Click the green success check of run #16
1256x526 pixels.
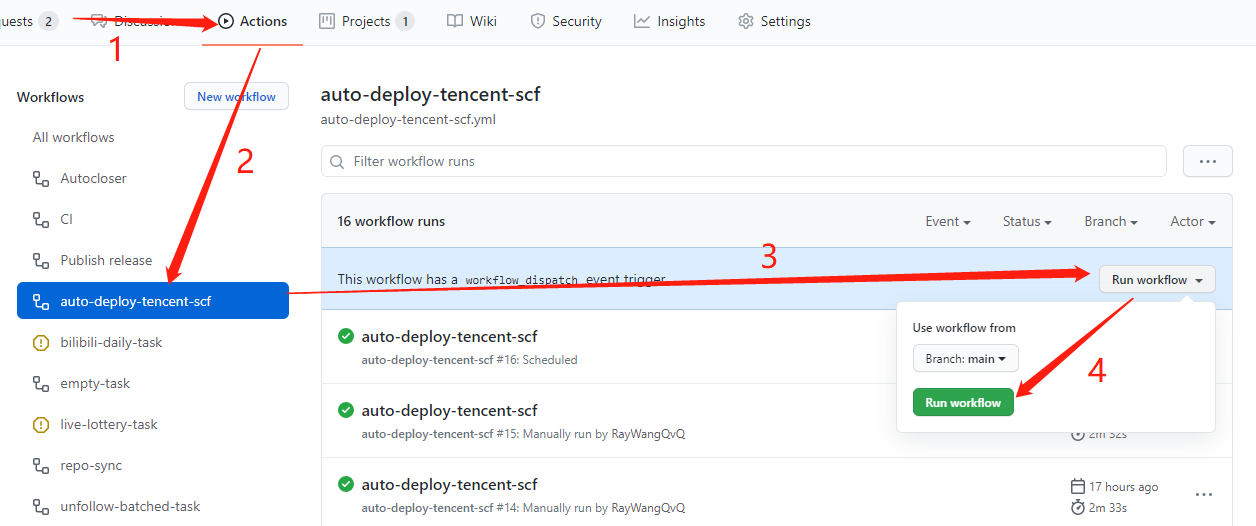pyautogui.click(x=346, y=336)
